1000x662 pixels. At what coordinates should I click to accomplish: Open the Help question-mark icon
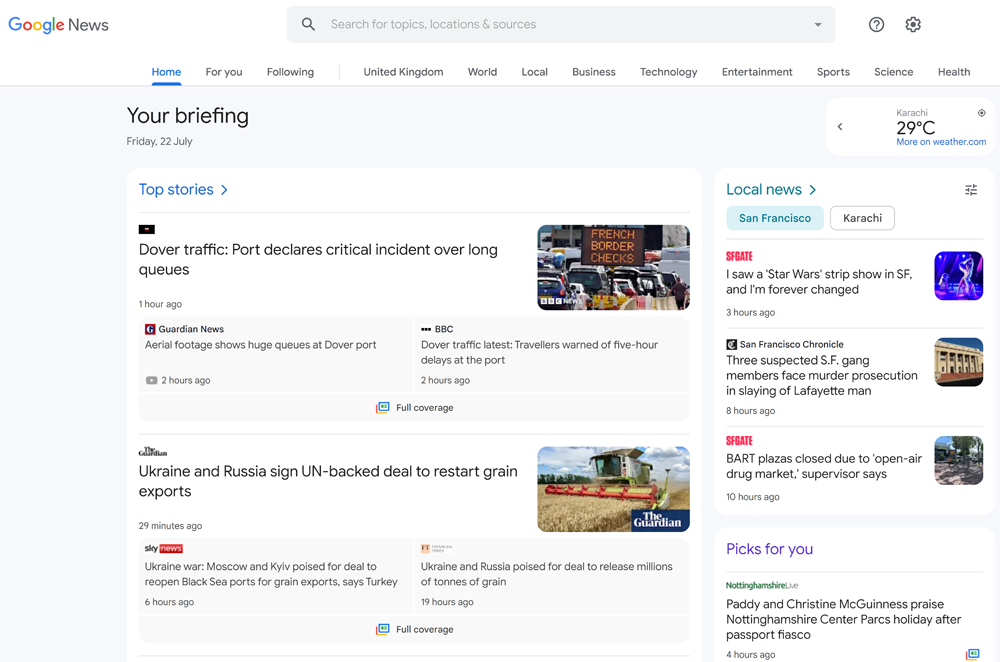click(876, 24)
